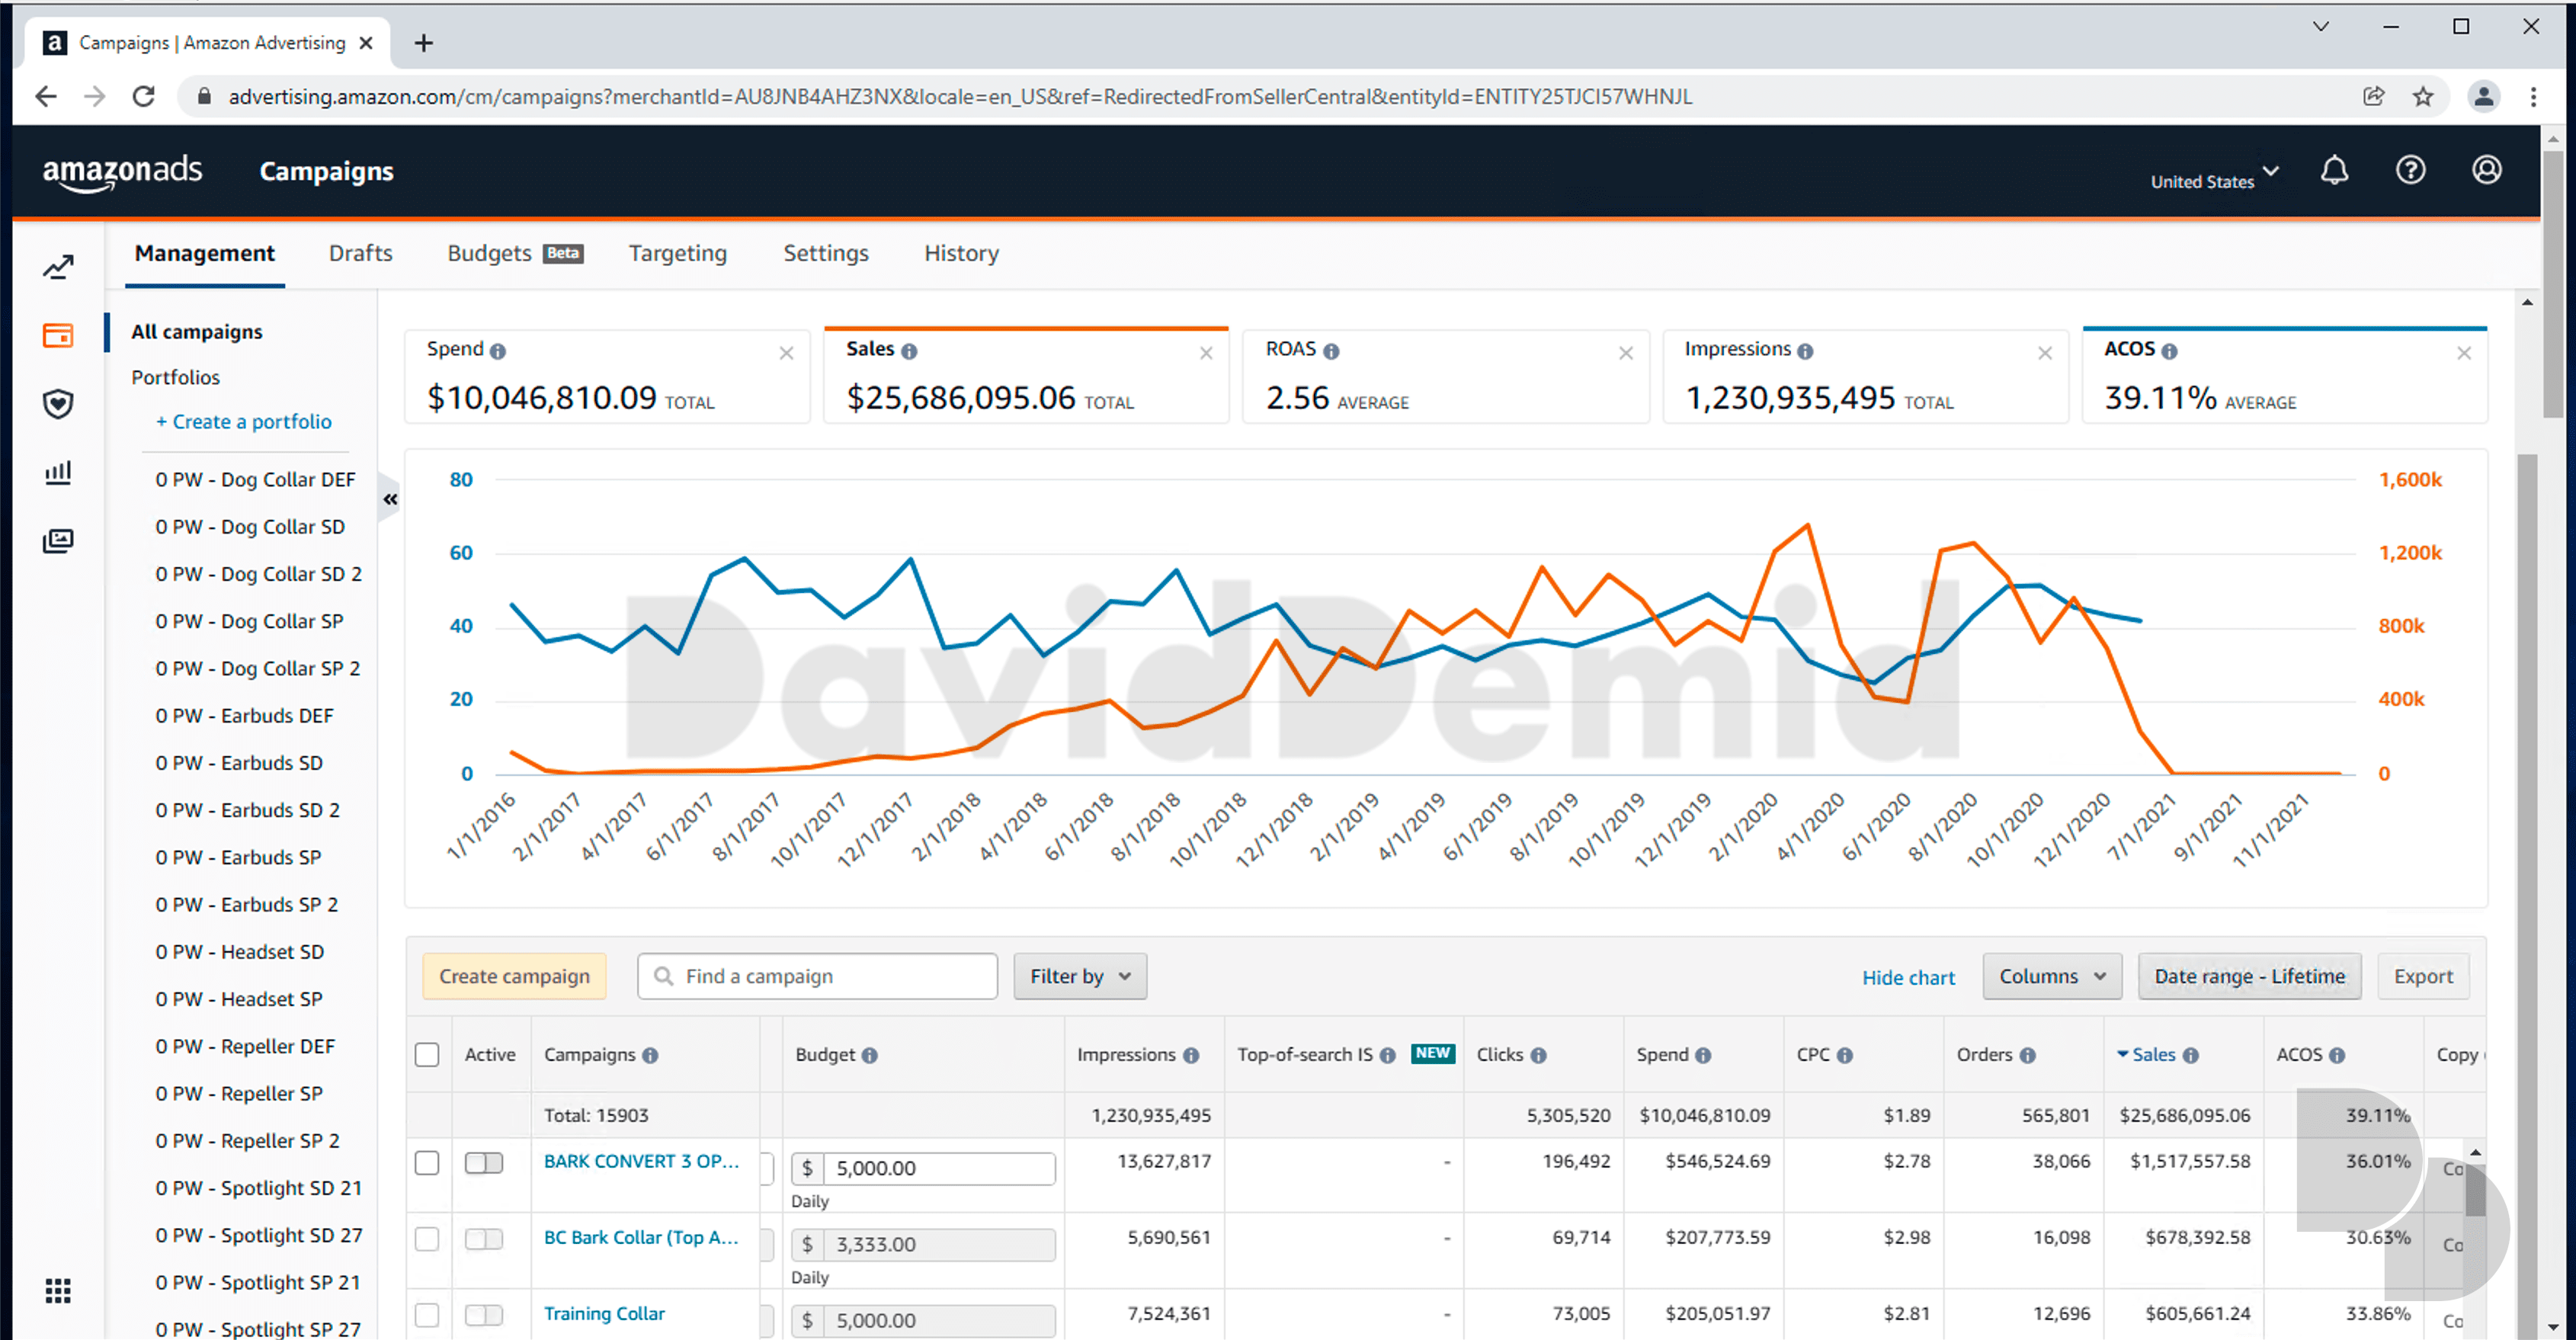Screen dimensions: 2576x1340
Task: Click the info icon next to ROAS metric
Action: tap(1331, 351)
